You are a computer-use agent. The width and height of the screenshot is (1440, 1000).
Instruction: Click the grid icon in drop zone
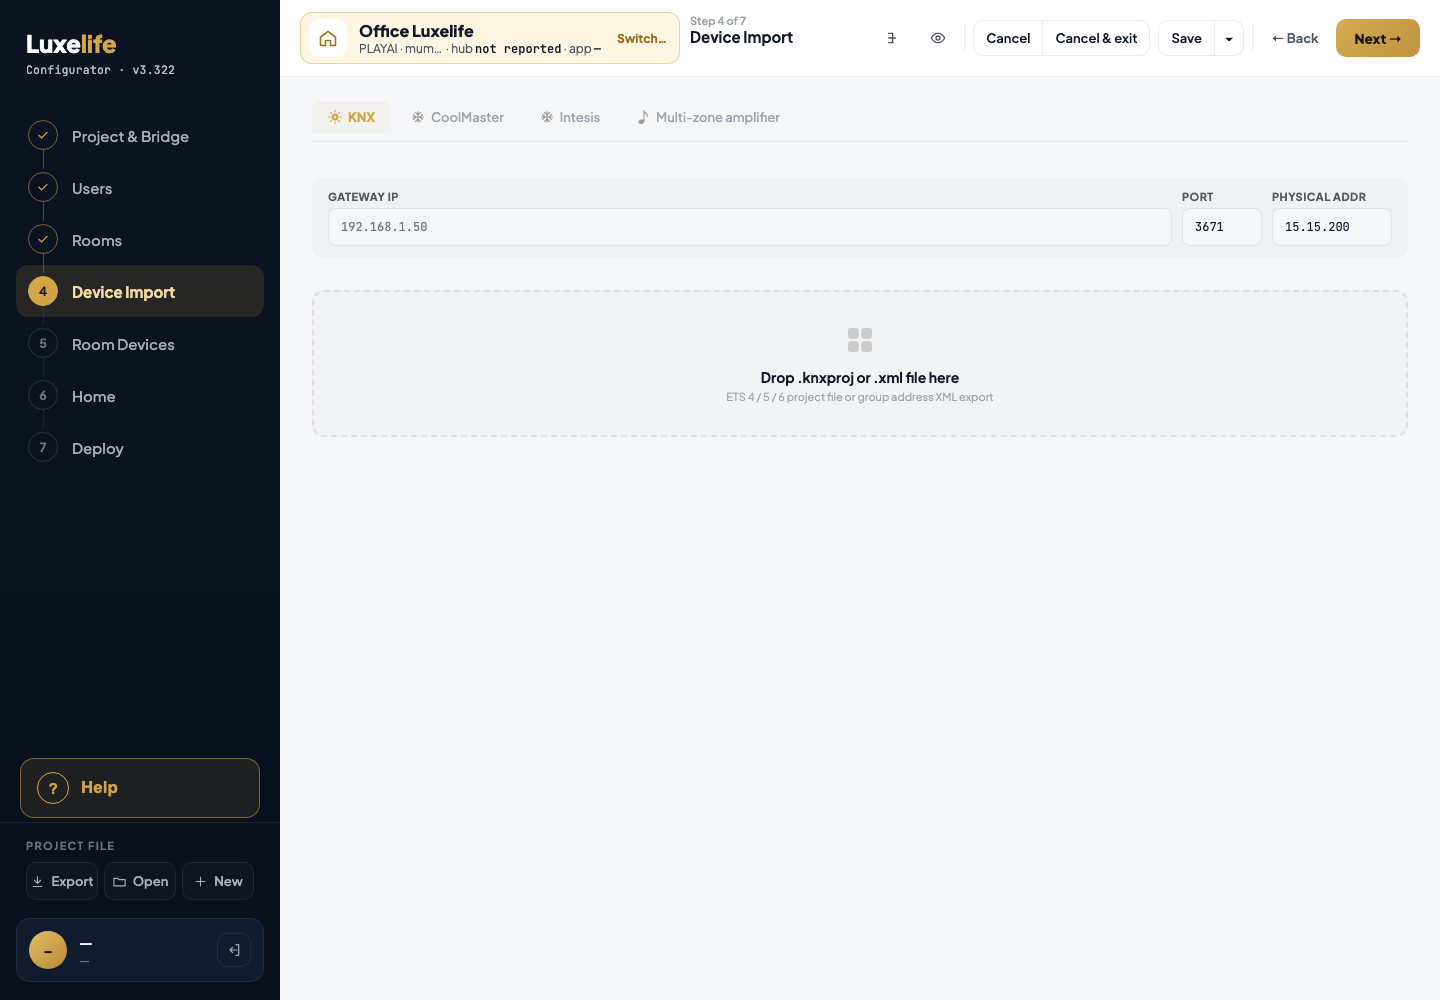(x=860, y=340)
